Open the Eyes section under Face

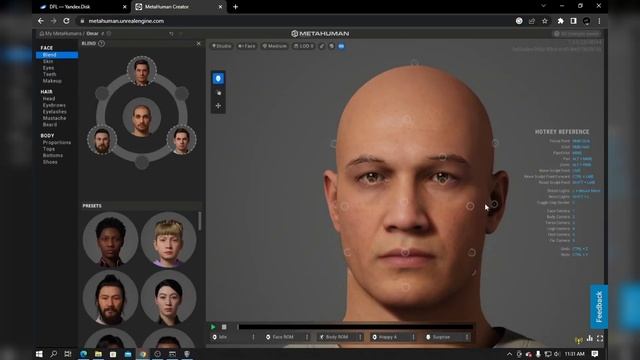pyautogui.click(x=48, y=68)
